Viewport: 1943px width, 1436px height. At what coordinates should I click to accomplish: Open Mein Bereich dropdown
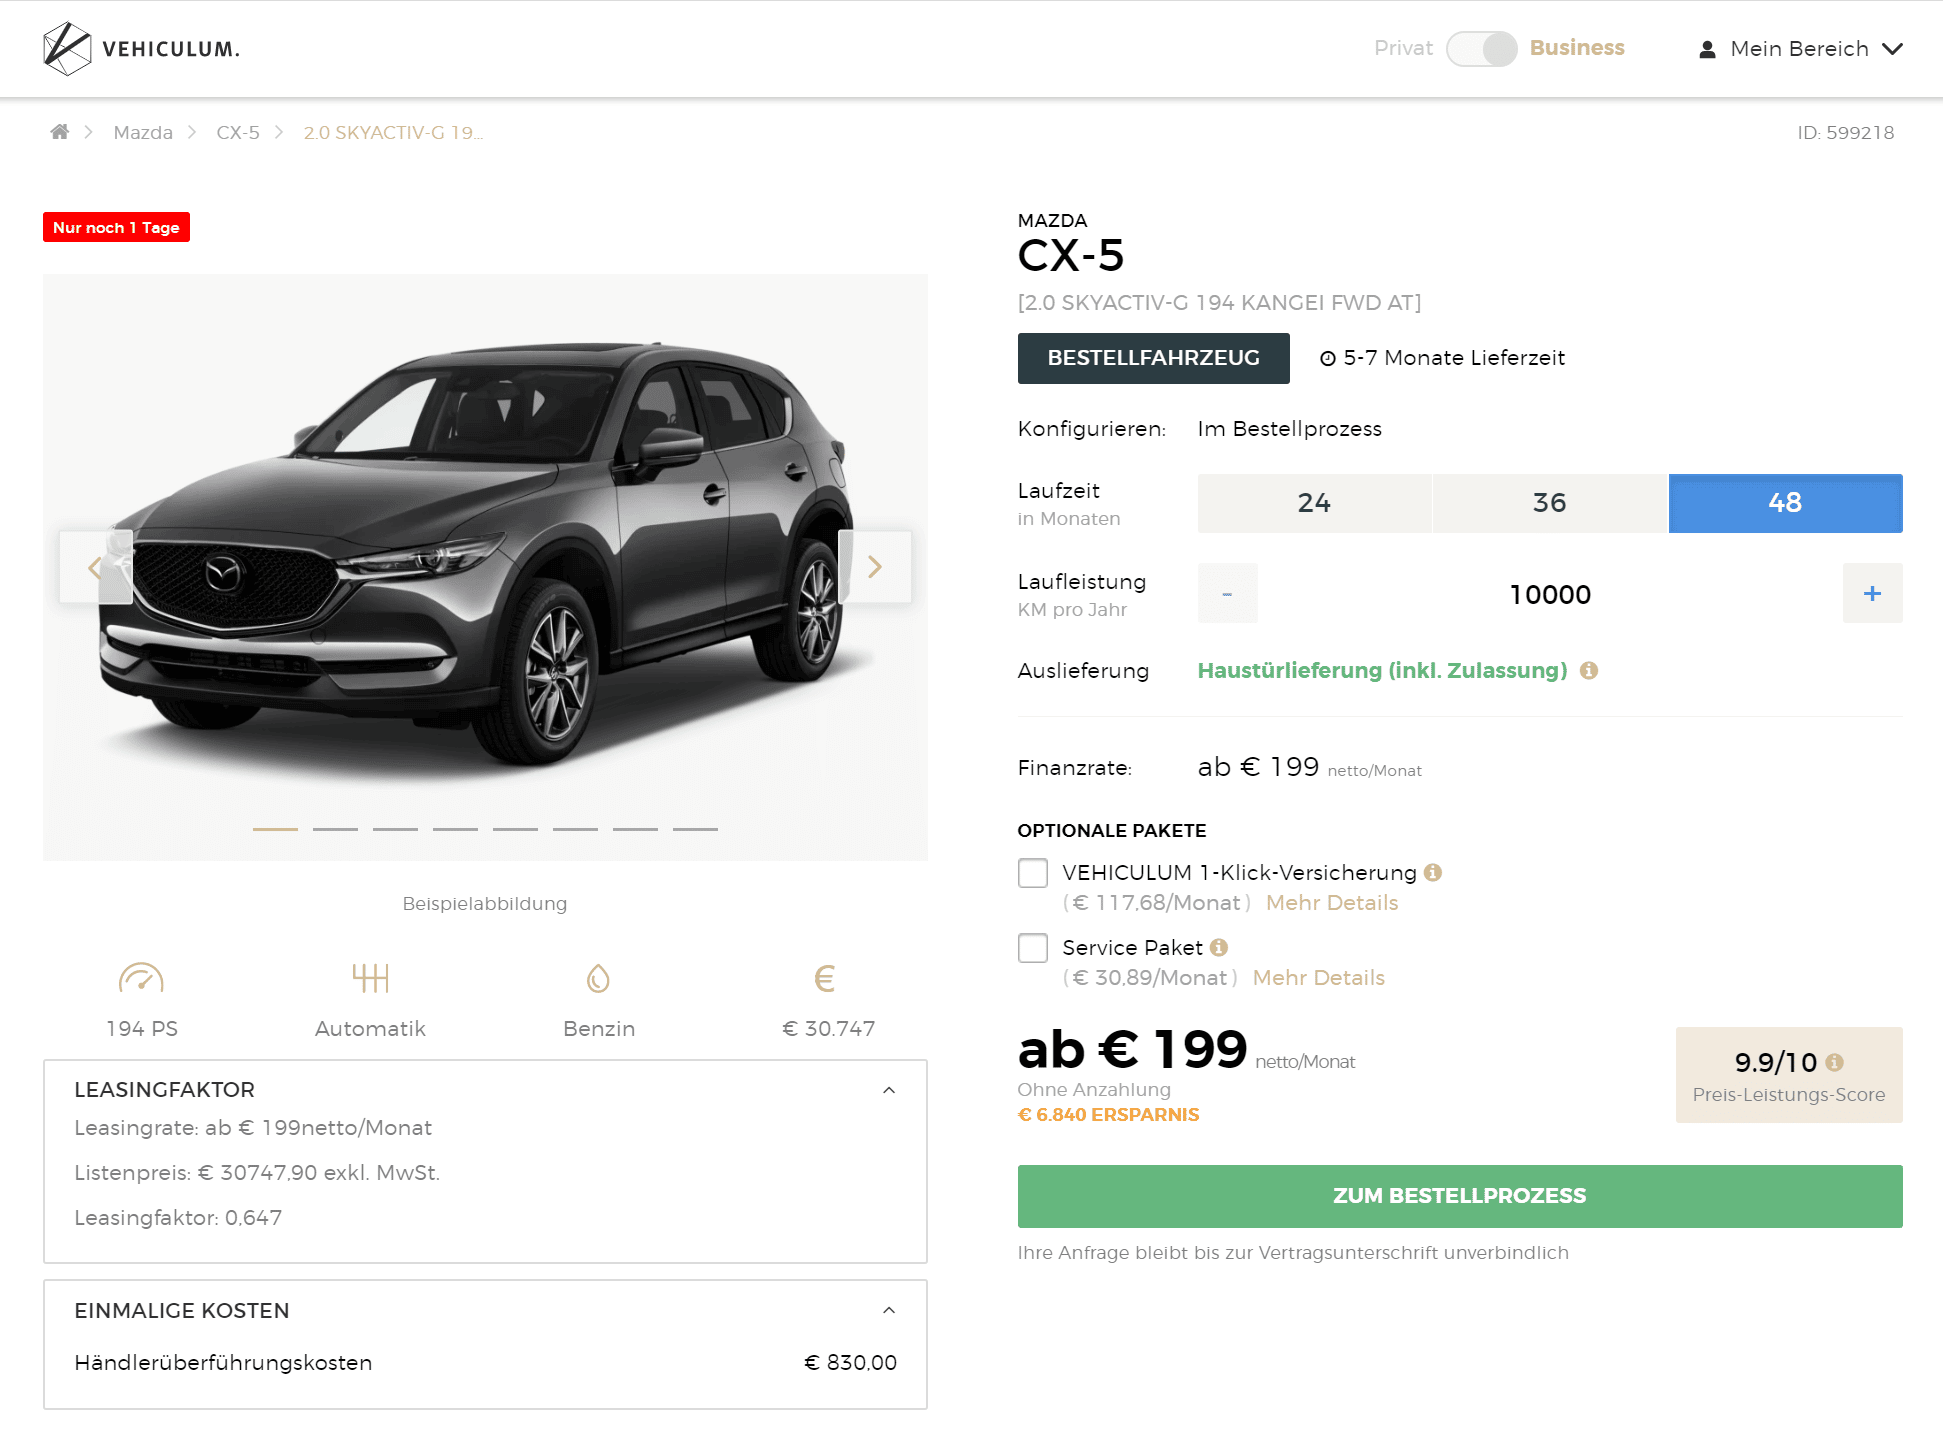click(1800, 49)
